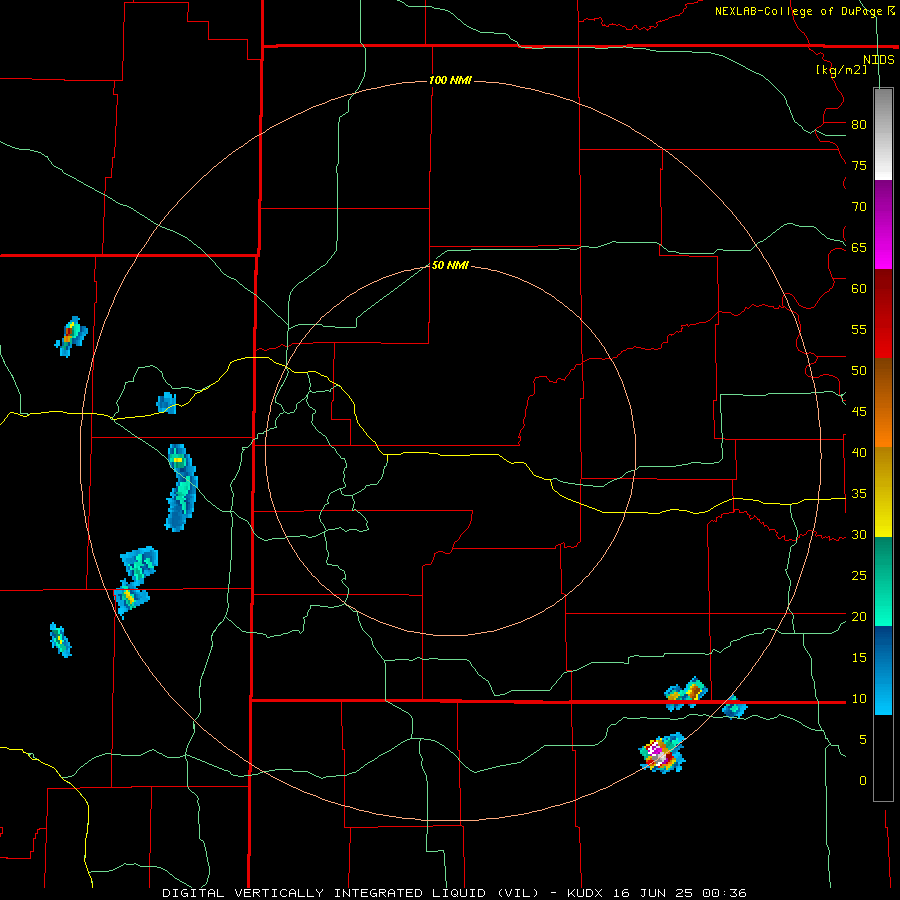Click the NEXLAB-College of DuPage credit text

[798, 11]
